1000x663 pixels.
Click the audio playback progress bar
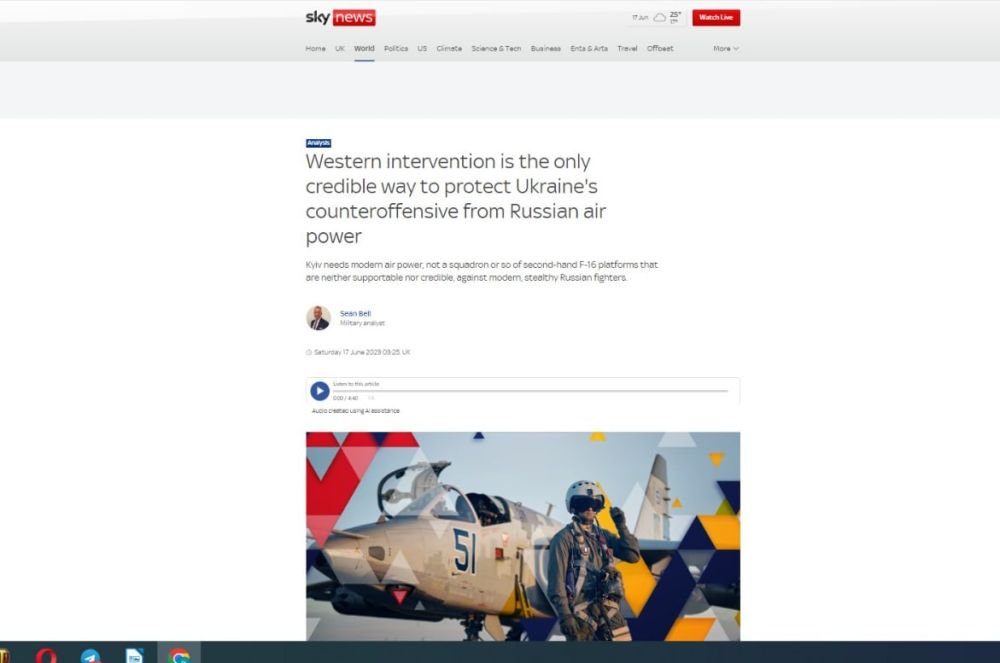(x=530, y=388)
